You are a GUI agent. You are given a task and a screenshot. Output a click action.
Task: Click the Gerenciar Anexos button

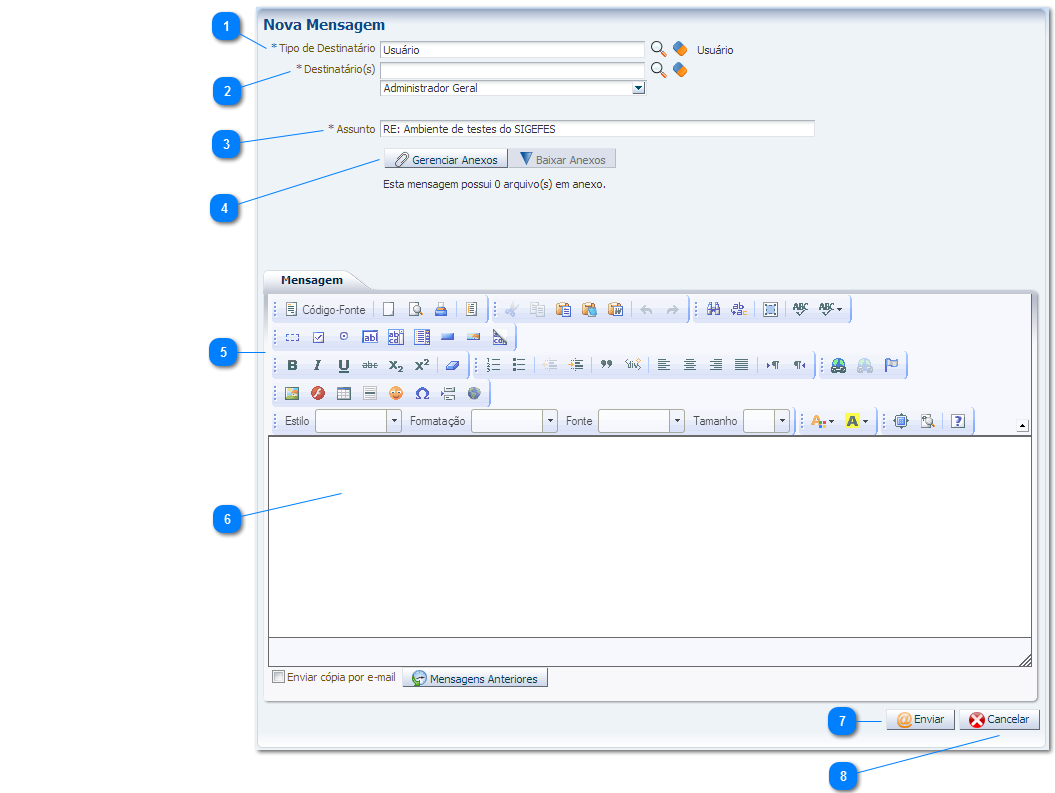coord(445,159)
